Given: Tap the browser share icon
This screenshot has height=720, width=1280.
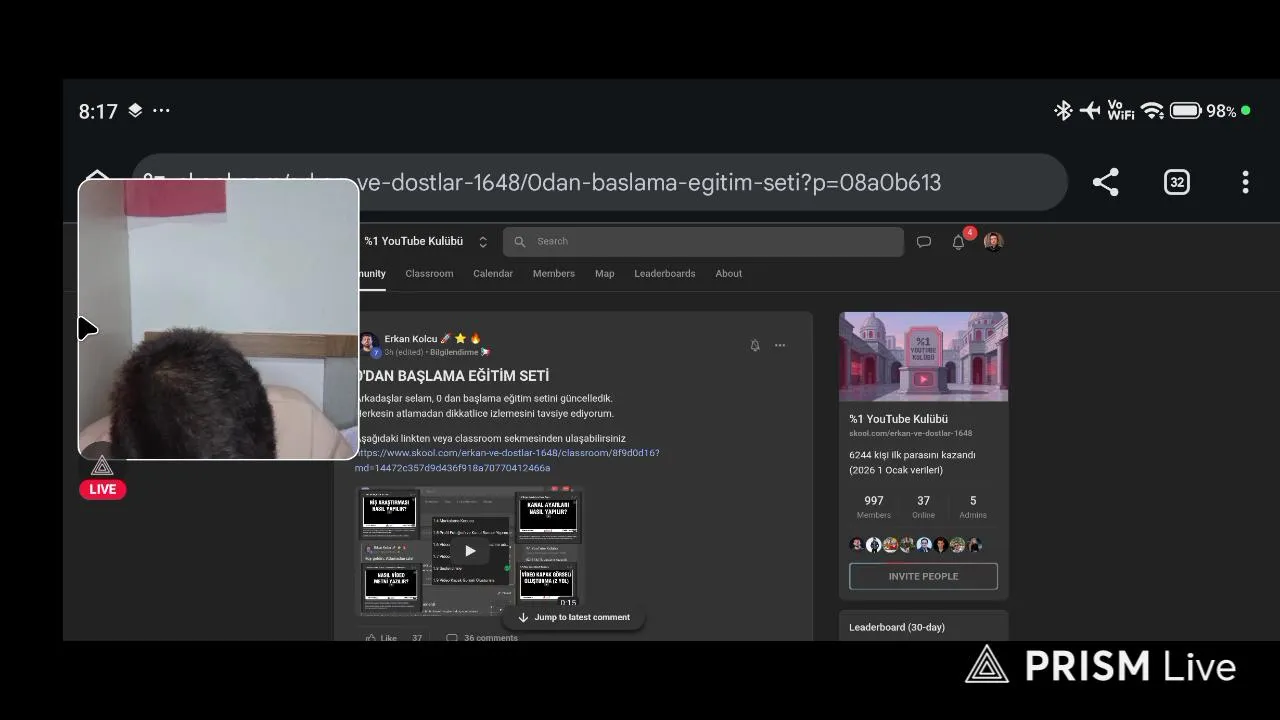Looking at the screenshot, I should click(x=1105, y=182).
